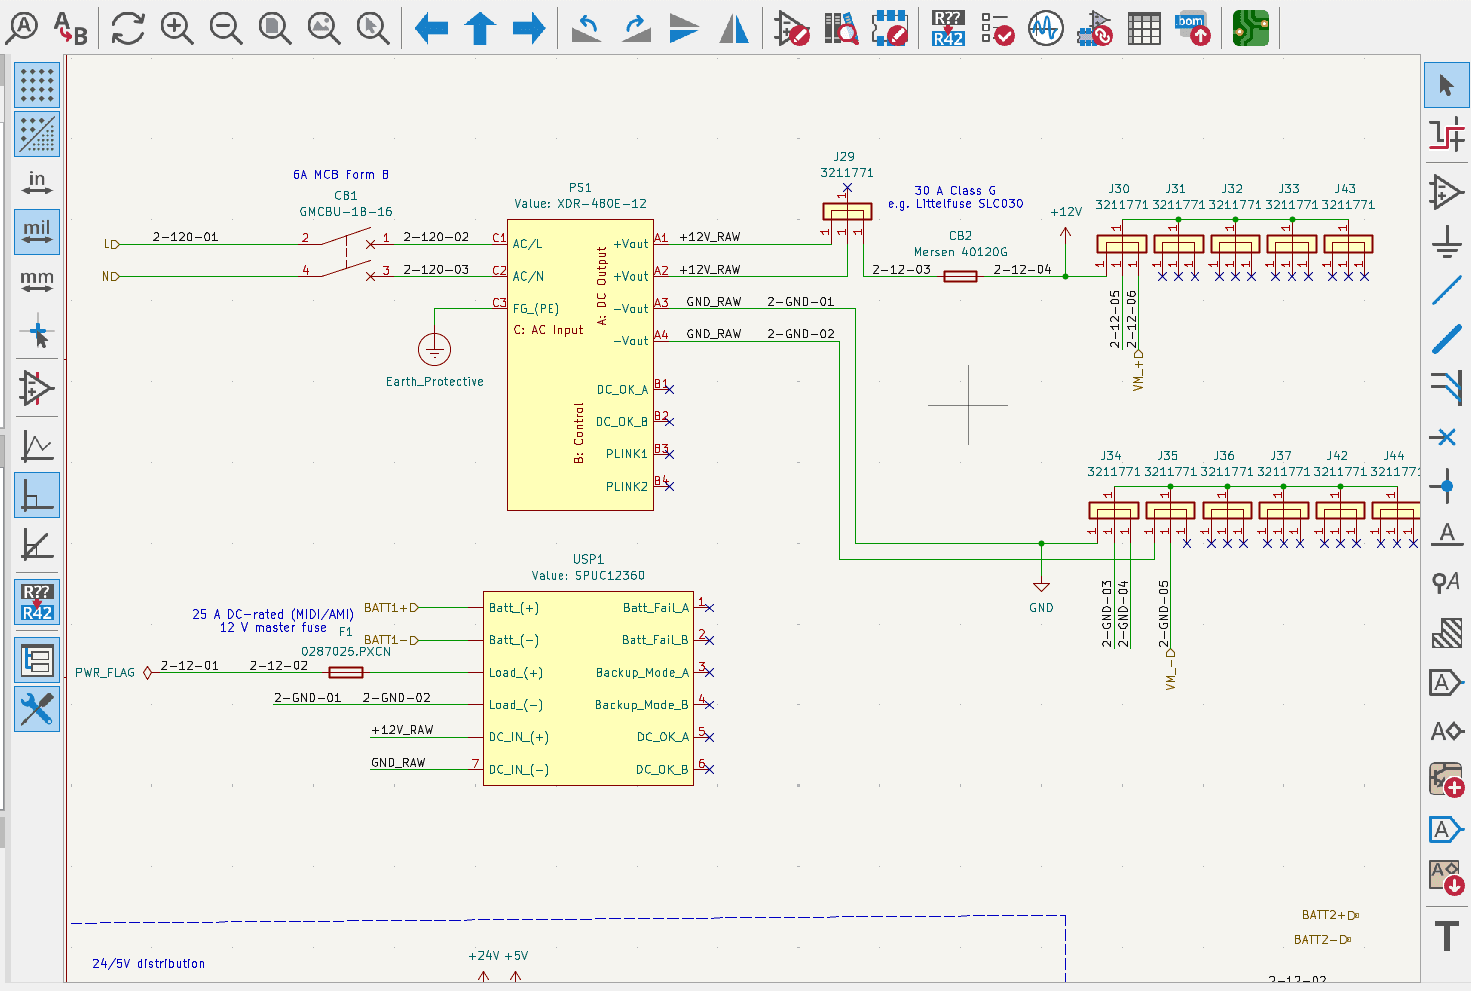Image resolution: width=1471 pixels, height=991 pixels.
Task: Set 45-degree line drawing mode
Action: tap(37, 544)
